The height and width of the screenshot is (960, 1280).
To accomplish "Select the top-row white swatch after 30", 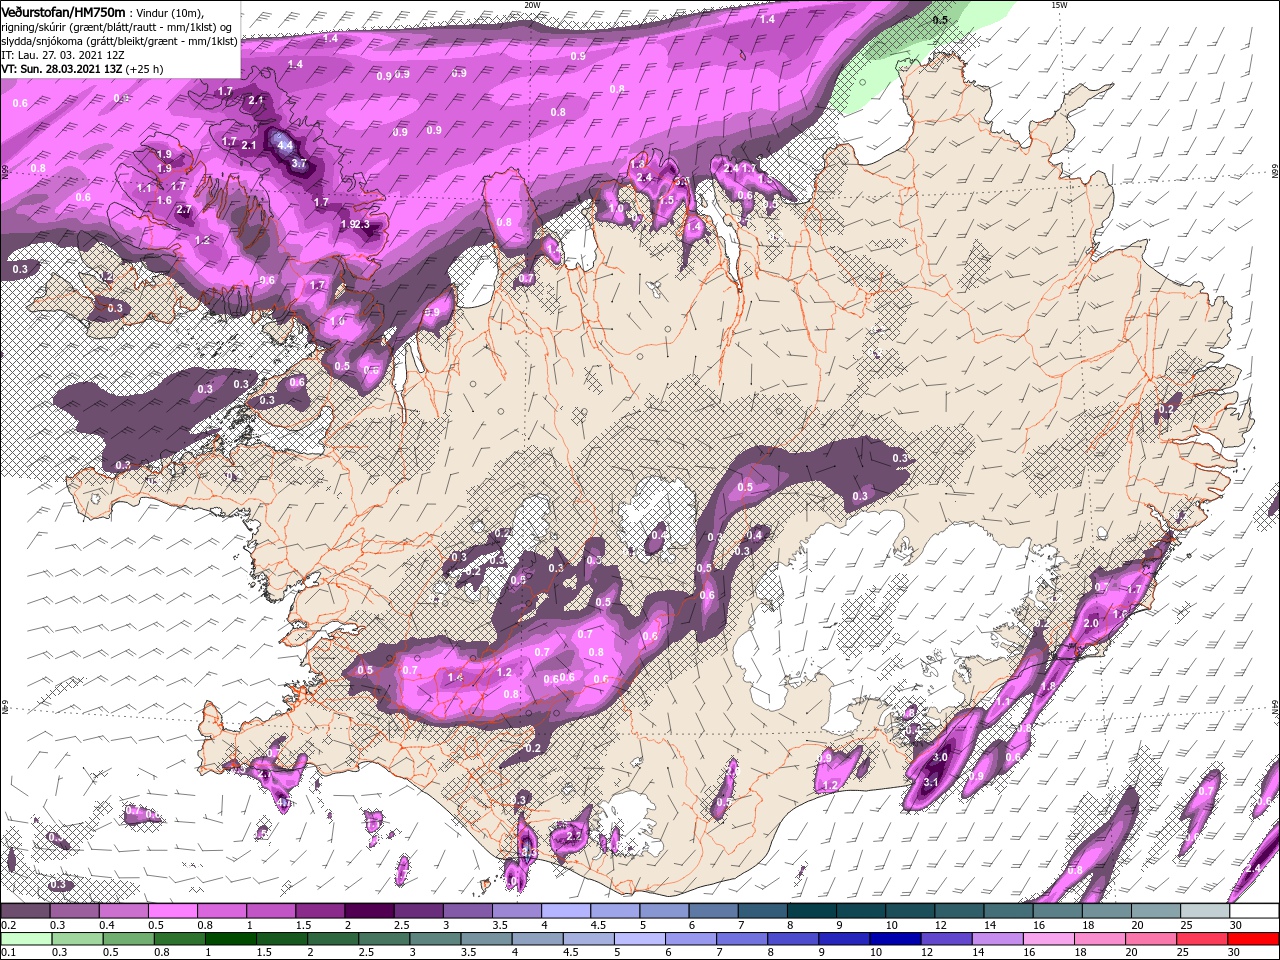I will coord(1255,911).
